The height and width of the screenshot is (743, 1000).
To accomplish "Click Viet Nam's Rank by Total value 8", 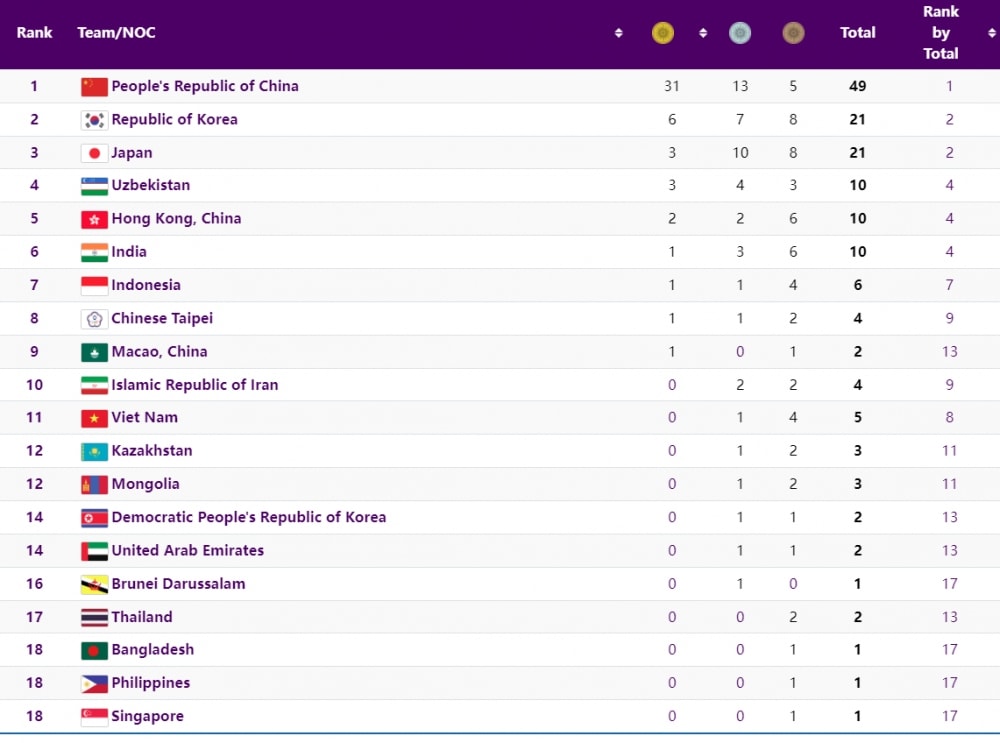I will (950, 418).
